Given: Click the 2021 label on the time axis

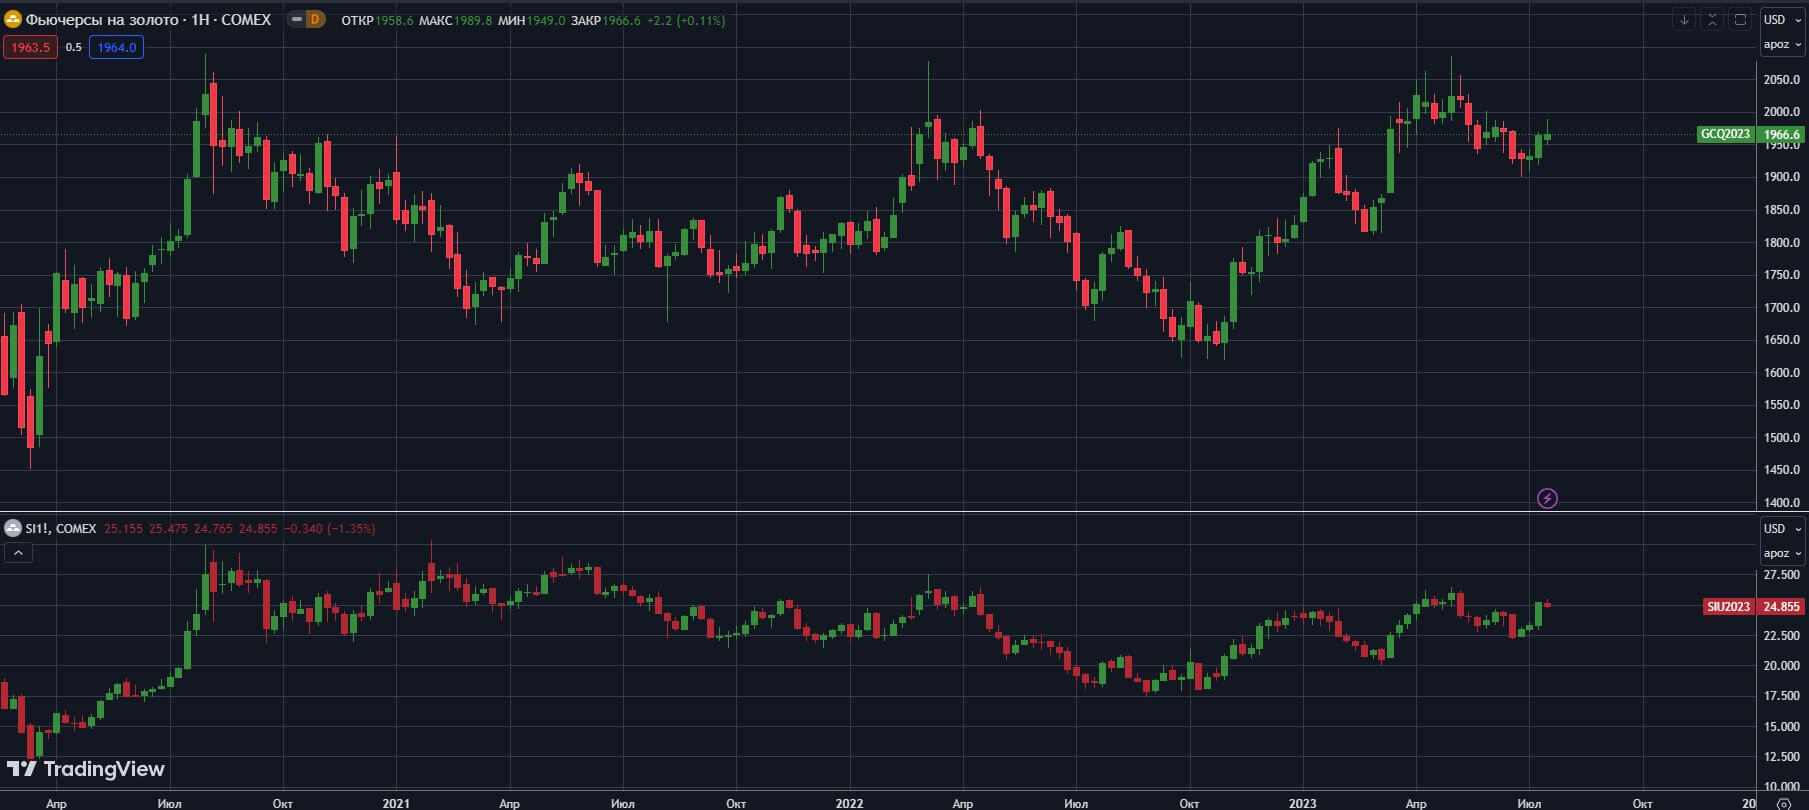Looking at the screenshot, I should tap(396, 803).
